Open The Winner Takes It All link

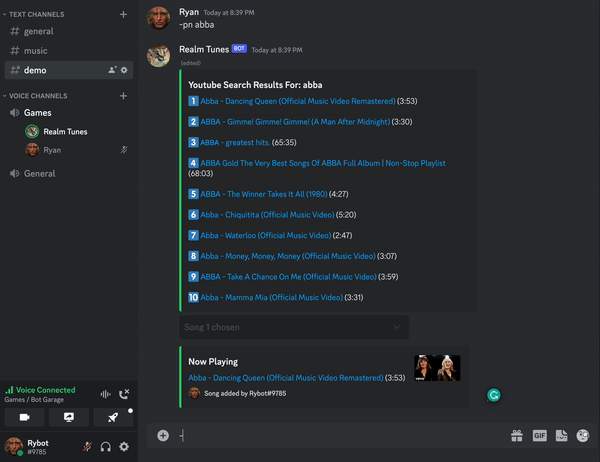[x=264, y=194]
